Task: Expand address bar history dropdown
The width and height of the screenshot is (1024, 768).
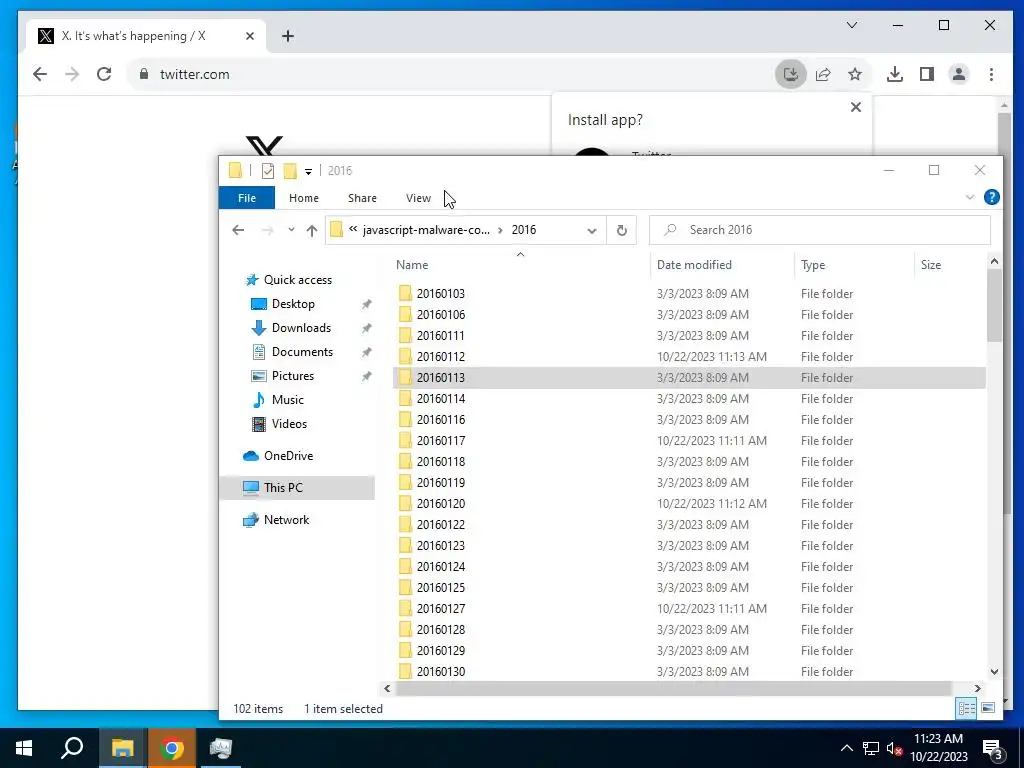Action: coord(592,230)
